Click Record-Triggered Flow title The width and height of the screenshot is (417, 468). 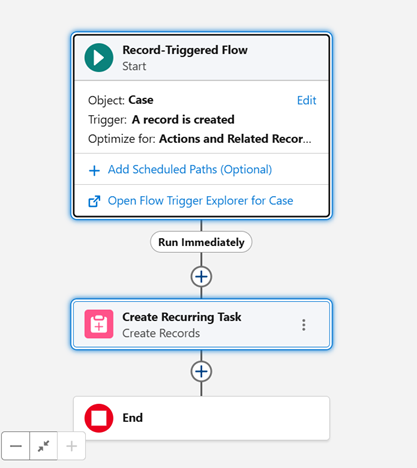185,50
